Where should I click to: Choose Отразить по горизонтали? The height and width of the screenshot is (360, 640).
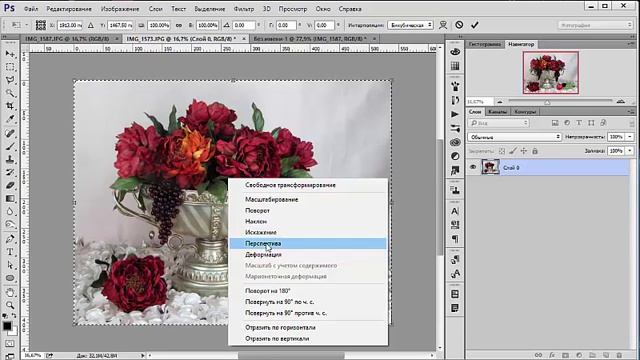click(x=308, y=327)
